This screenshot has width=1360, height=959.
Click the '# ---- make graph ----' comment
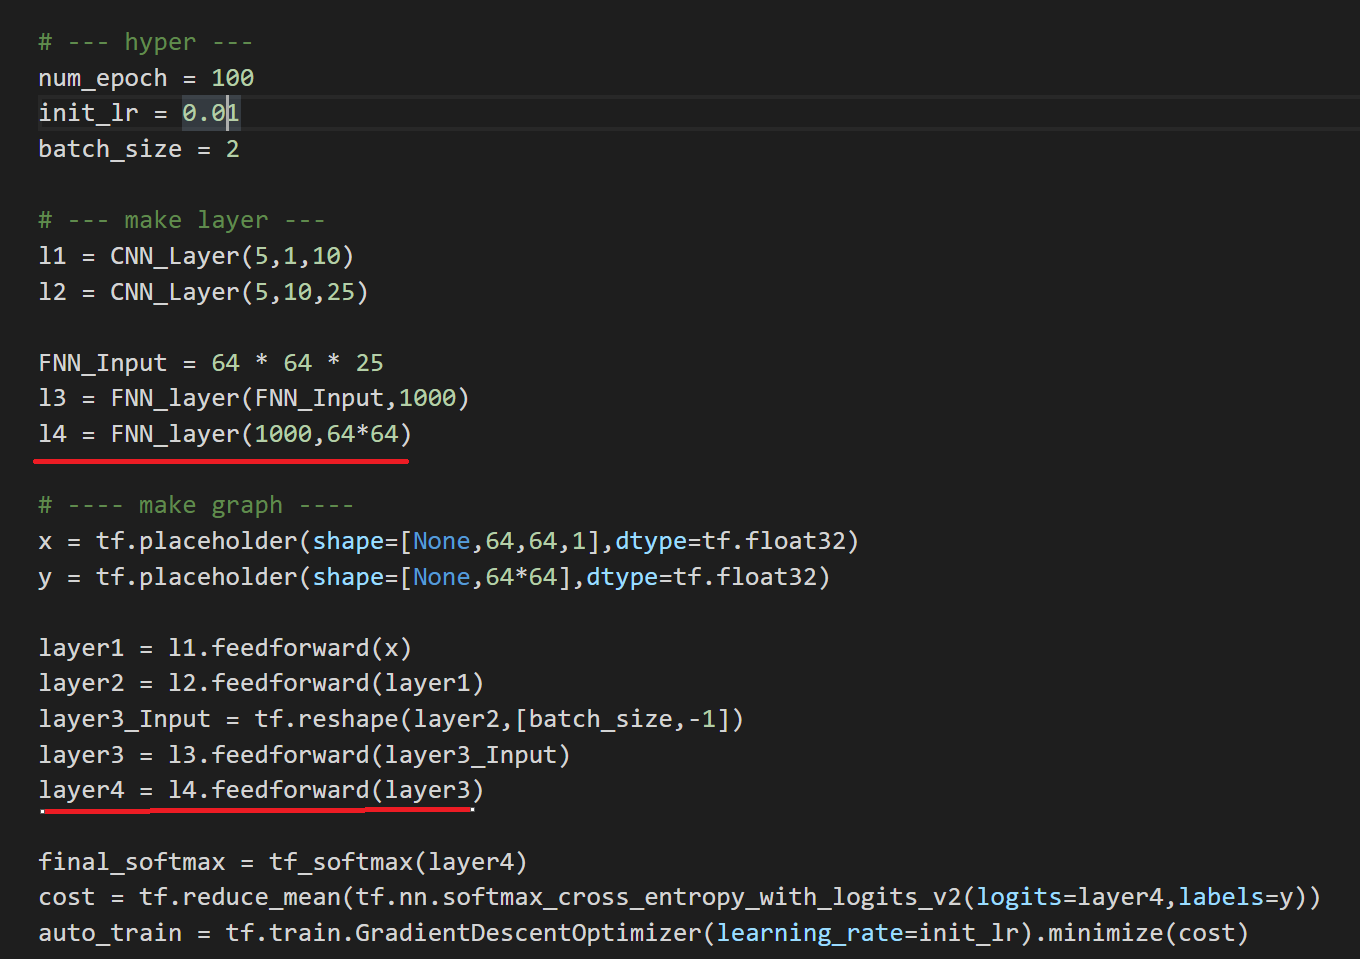[x=196, y=505]
